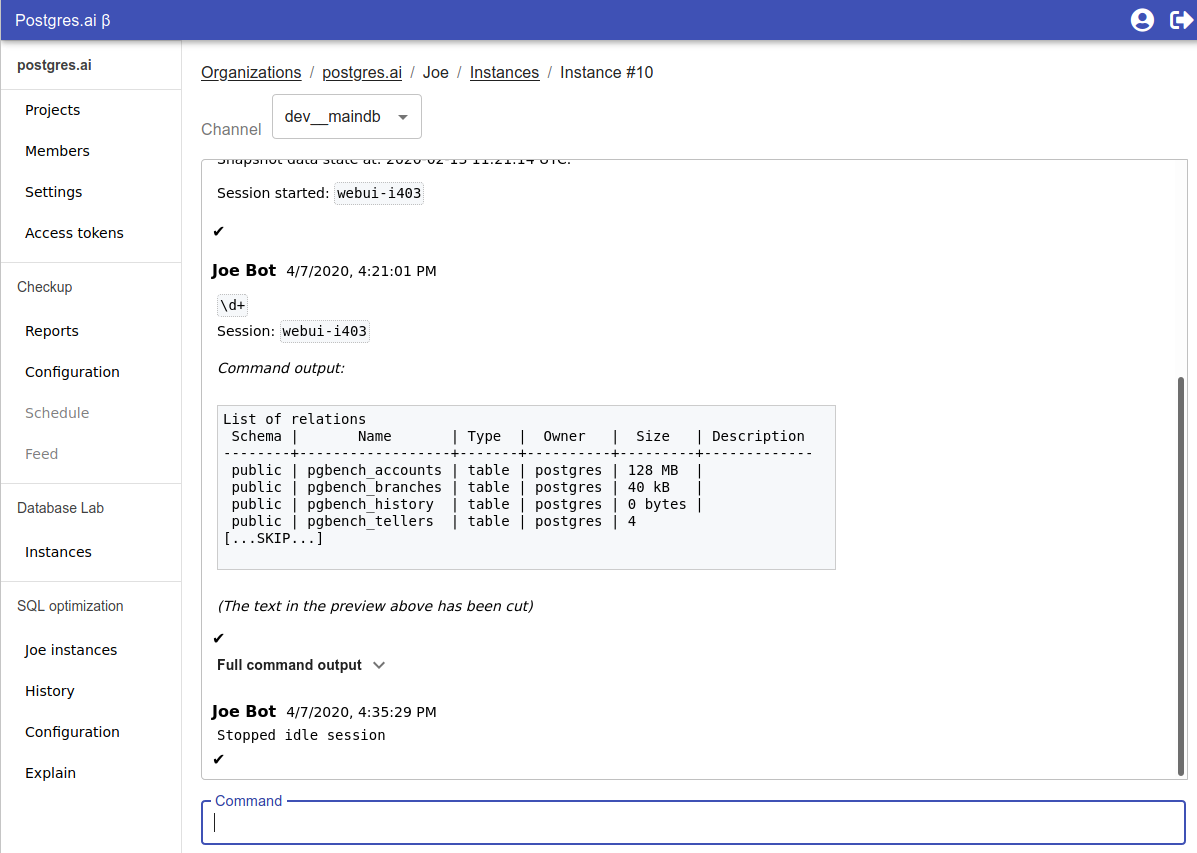Follow the Instances breadcrumb link
The image size is (1197, 853).
(x=505, y=73)
